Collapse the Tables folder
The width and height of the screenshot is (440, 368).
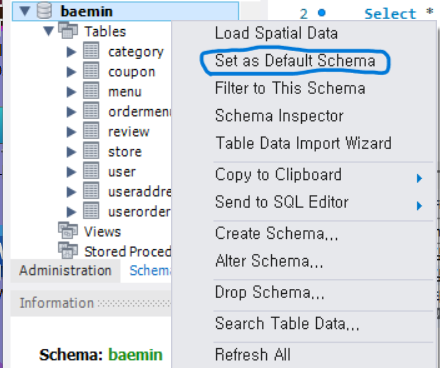[x=49, y=31]
